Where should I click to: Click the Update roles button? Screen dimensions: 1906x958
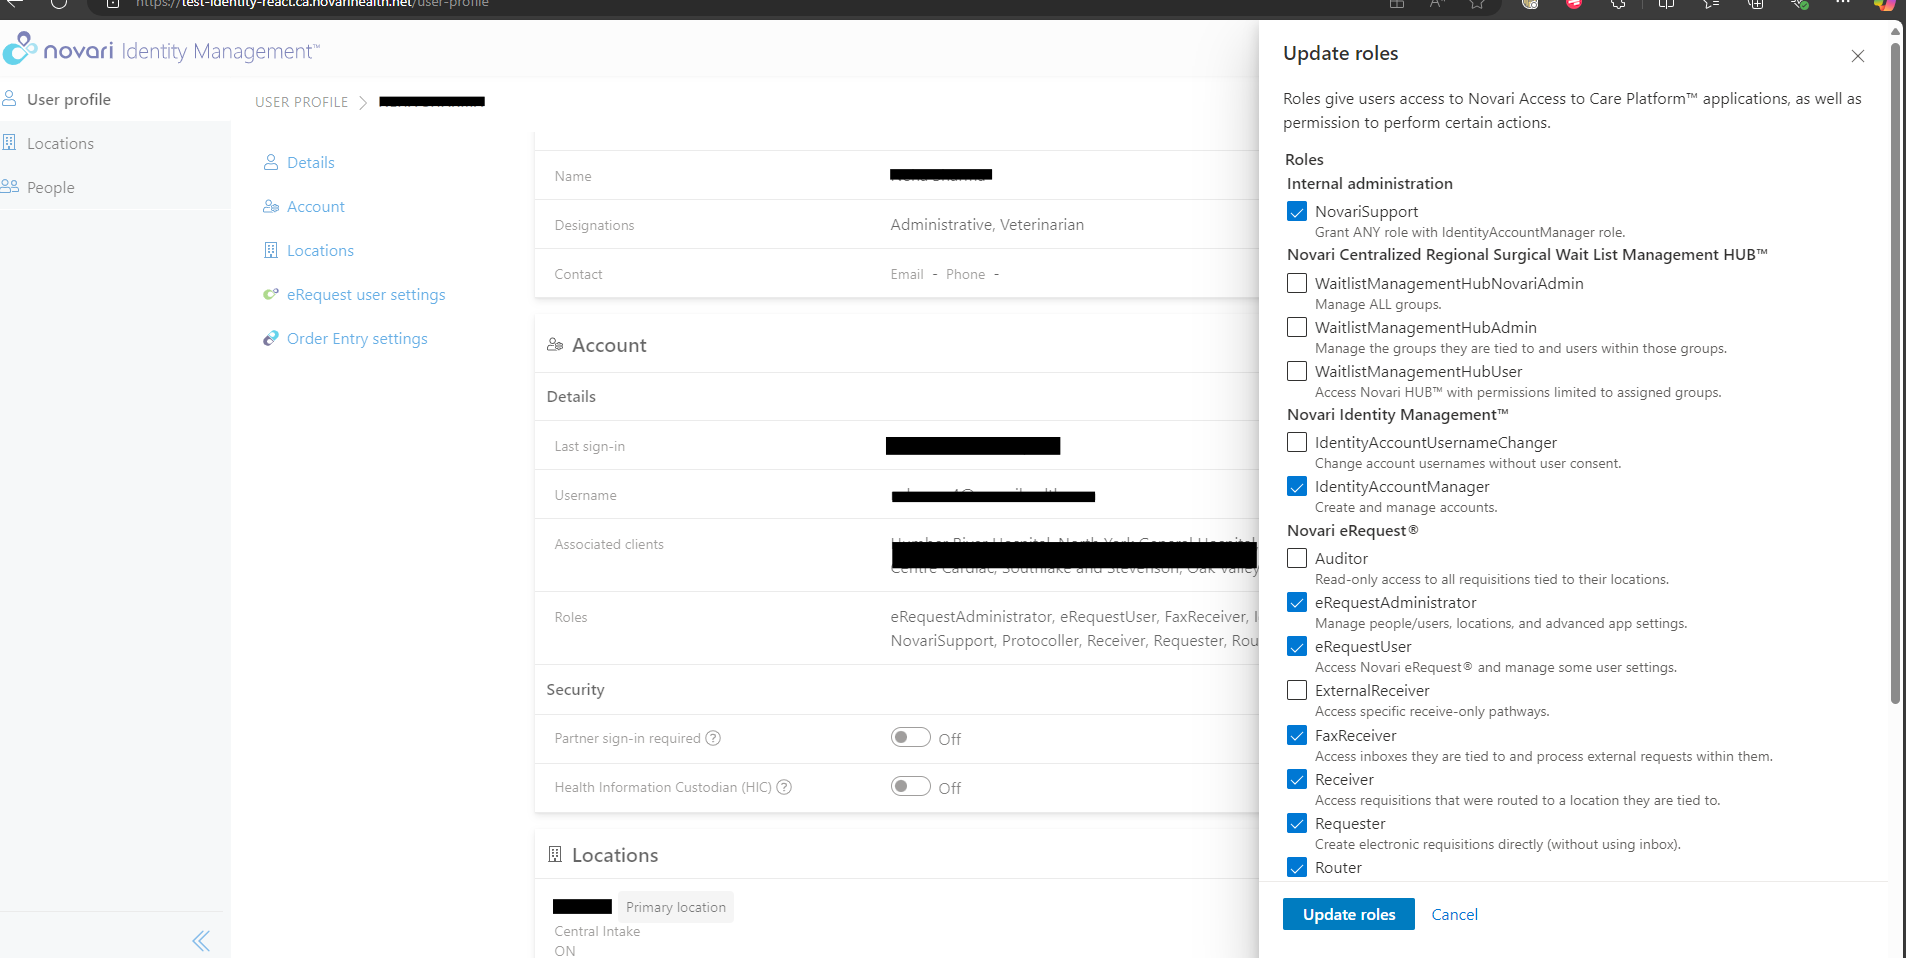coord(1349,914)
